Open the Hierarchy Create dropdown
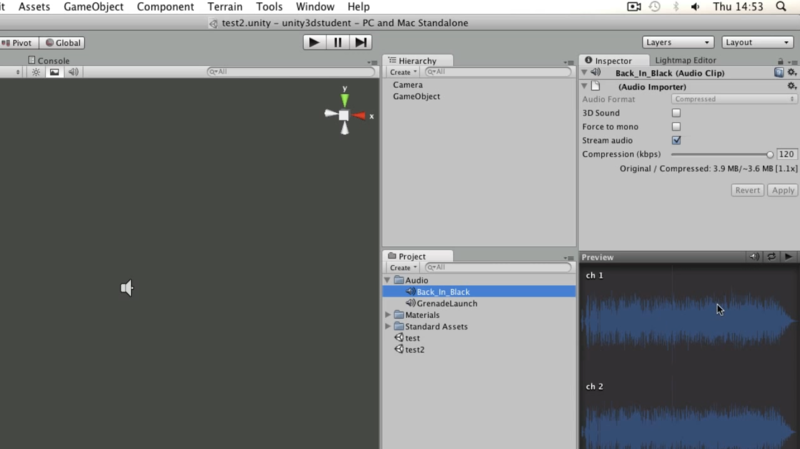This screenshot has height=449, width=800. point(403,72)
